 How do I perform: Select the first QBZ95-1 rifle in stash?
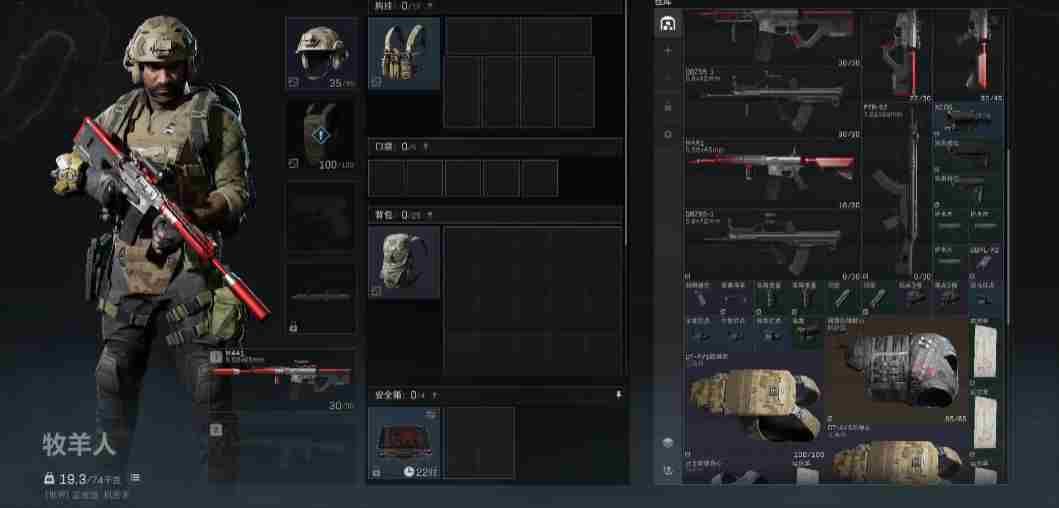tap(773, 103)
